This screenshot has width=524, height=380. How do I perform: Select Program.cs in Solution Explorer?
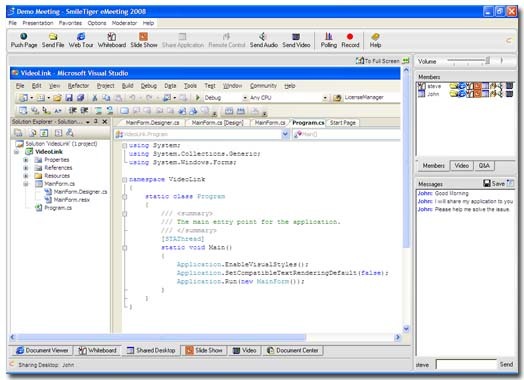[x=58, y=208]
